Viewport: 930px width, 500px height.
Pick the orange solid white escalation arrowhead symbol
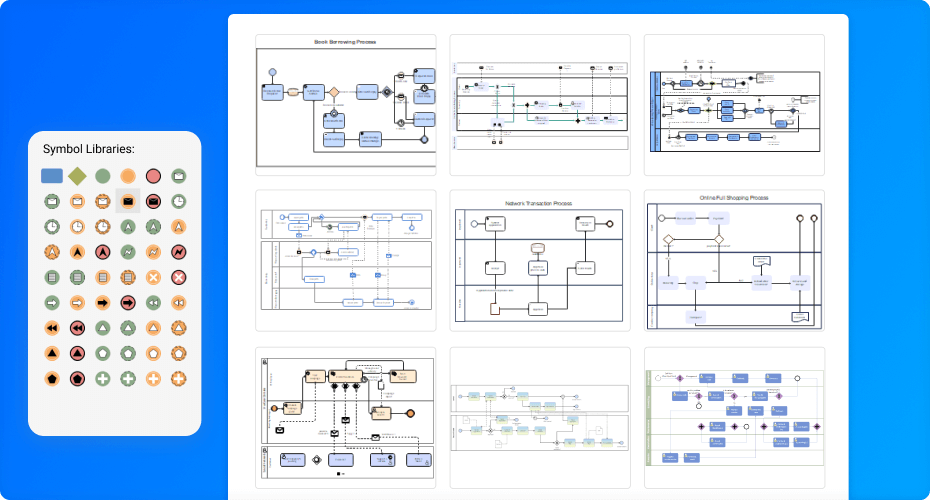179,227
